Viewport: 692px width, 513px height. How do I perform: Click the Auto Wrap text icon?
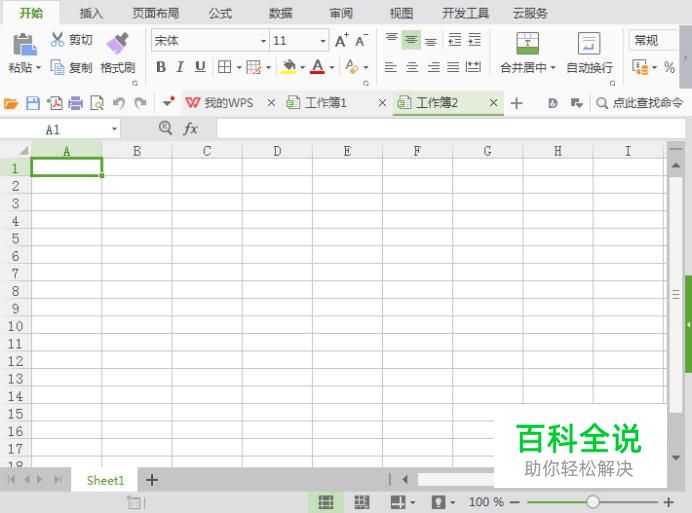click(589, 43)
